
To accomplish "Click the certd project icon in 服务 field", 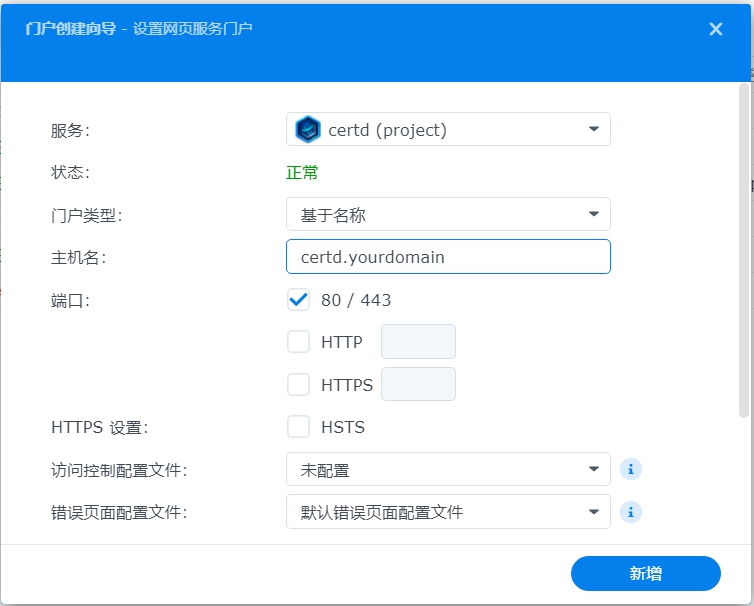I will (x=308, y=130).
